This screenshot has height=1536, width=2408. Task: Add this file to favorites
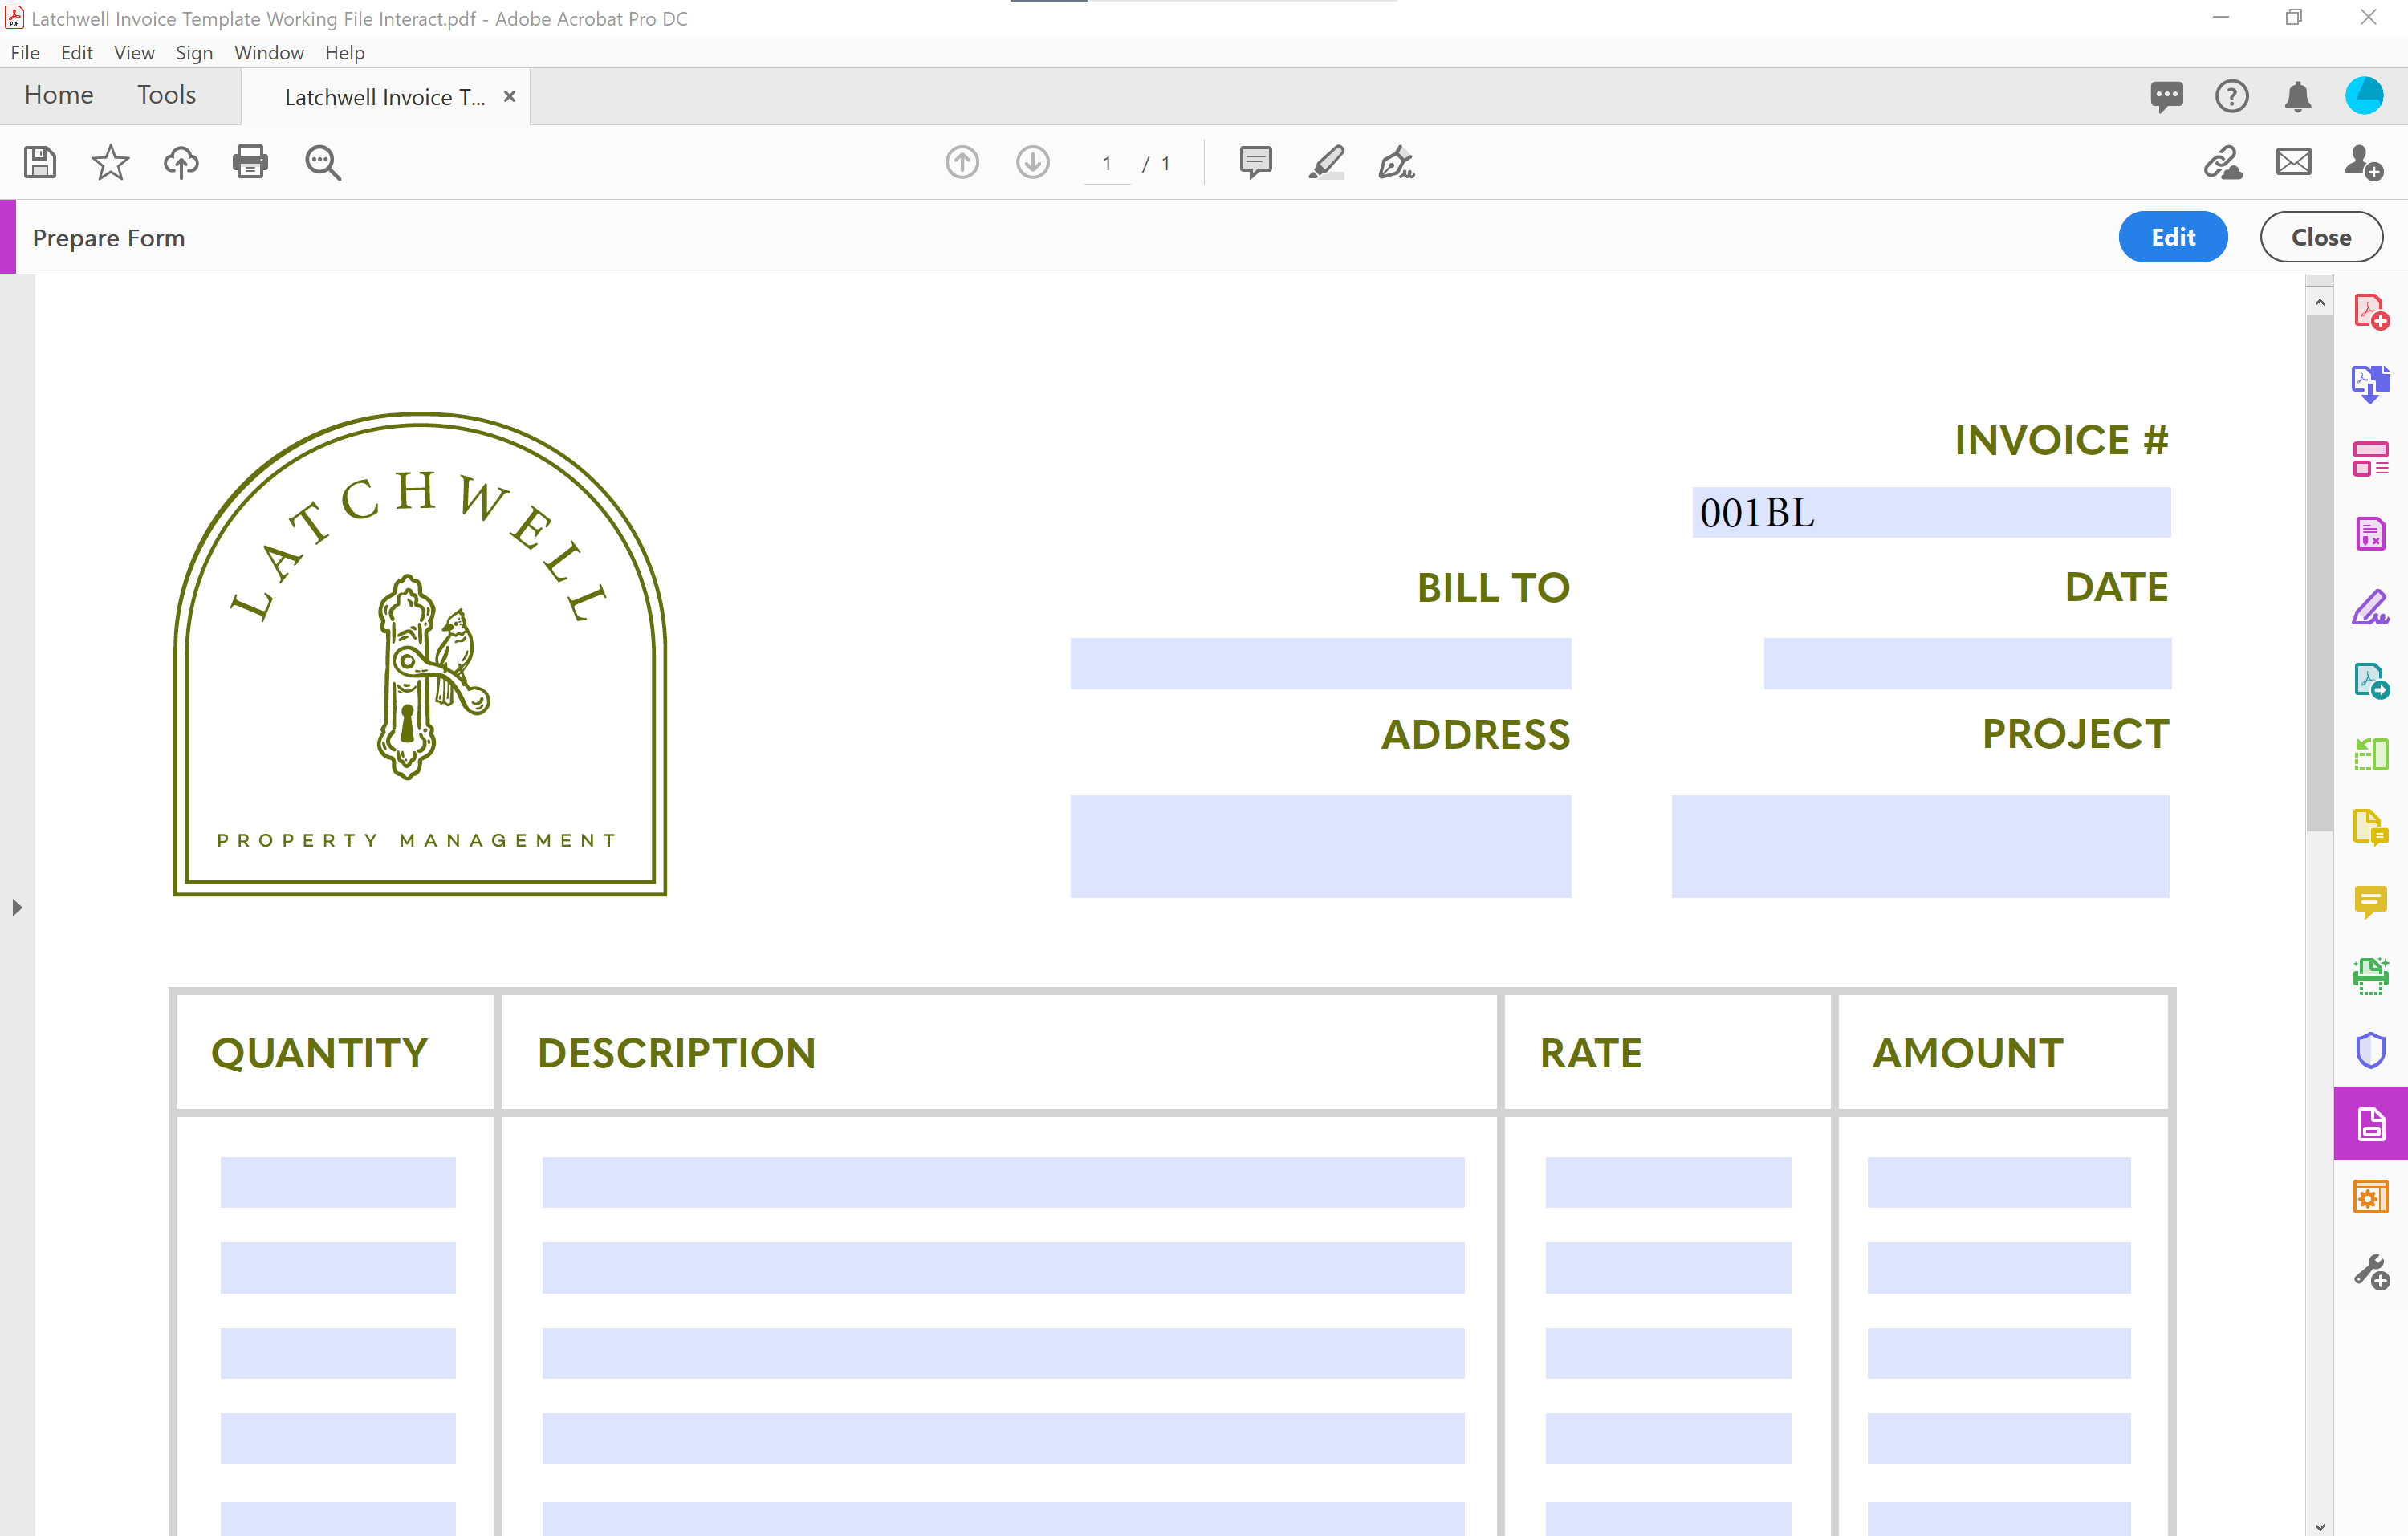110,162
